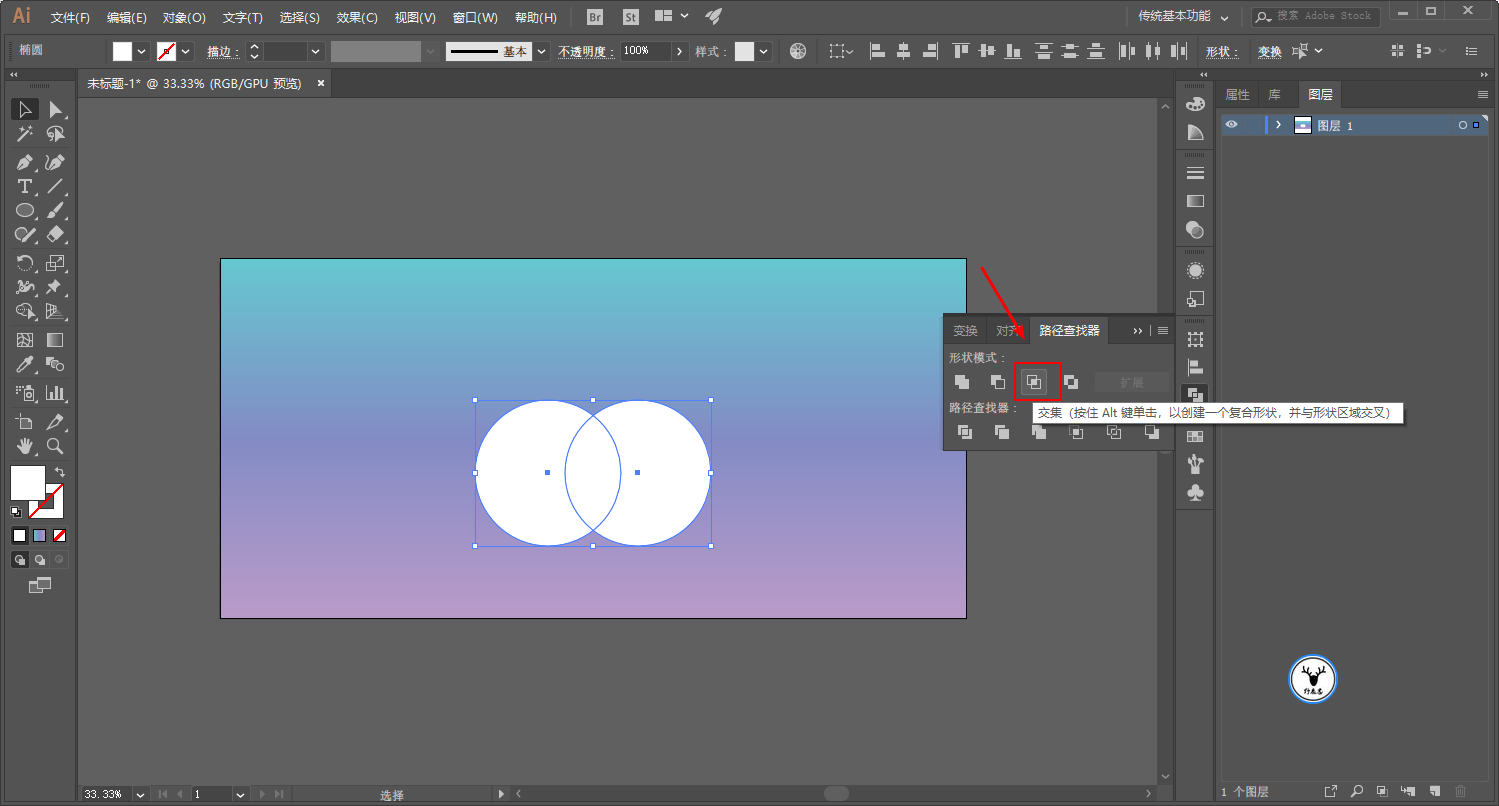Open the 对象(O) menu

click(184, 17)
